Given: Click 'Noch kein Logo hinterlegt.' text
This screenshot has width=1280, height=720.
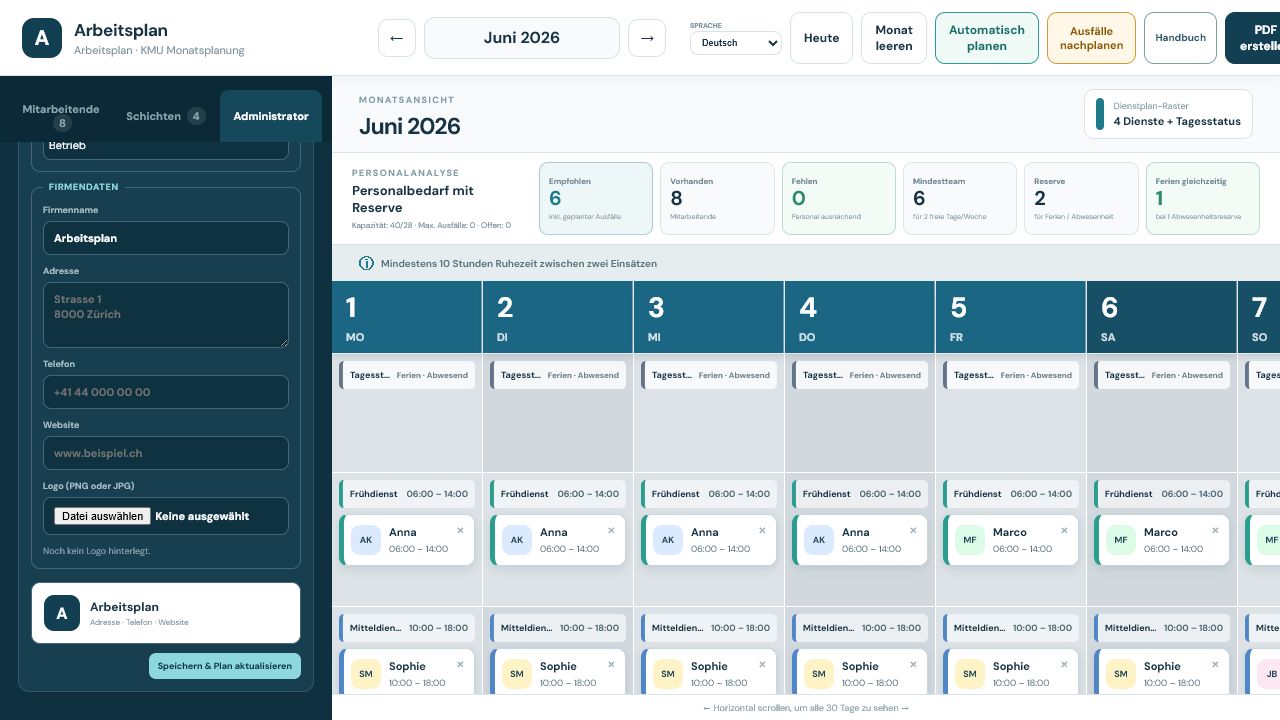Looking at the screenshot, I should [97, 551].
